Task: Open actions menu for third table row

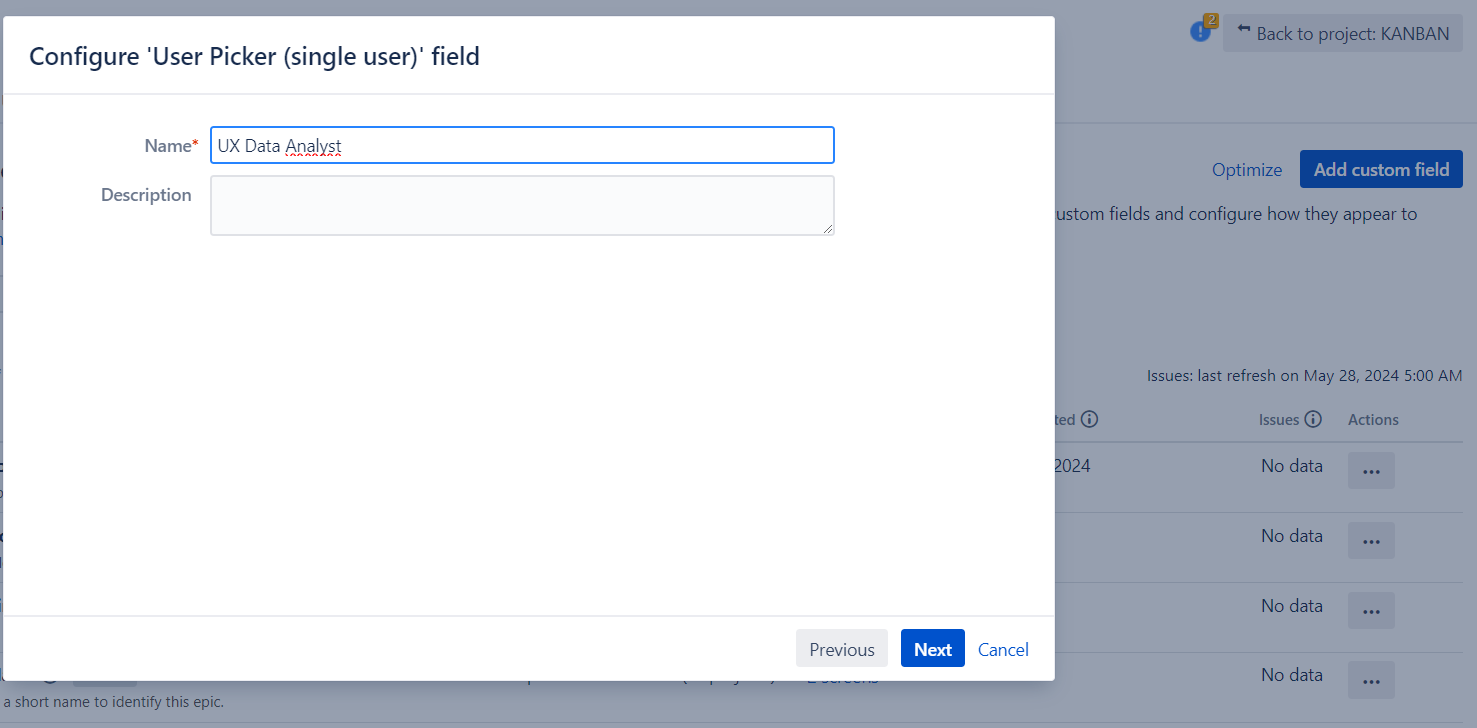Action: tap(1371, 611)
